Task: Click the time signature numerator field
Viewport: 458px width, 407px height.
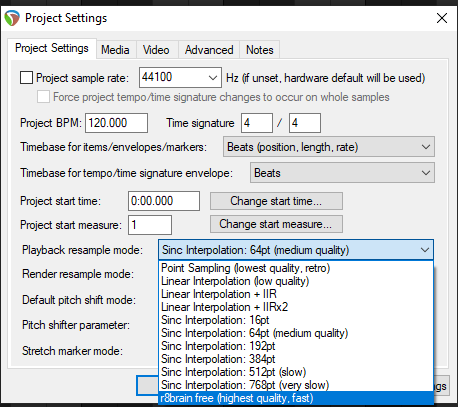Action: 257,123
